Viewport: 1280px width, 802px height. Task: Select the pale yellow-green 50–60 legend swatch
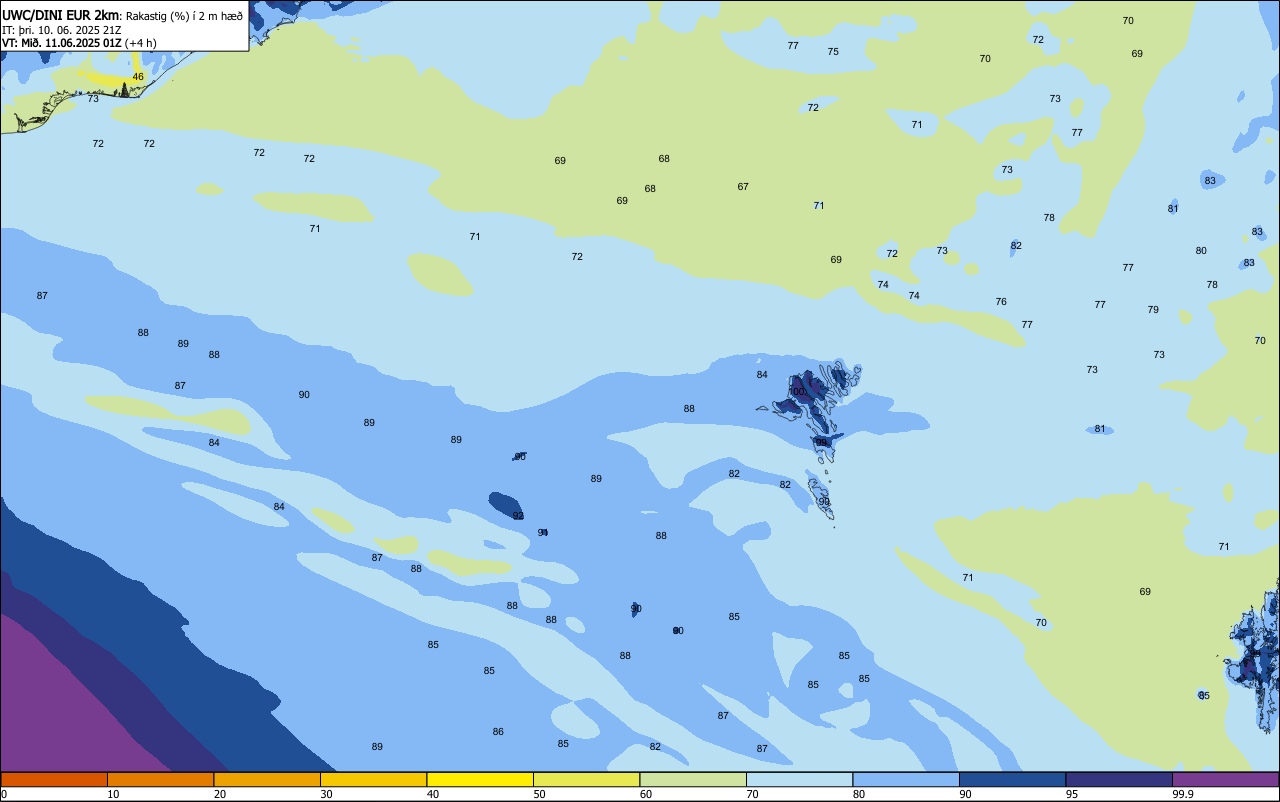coord(586,779)
